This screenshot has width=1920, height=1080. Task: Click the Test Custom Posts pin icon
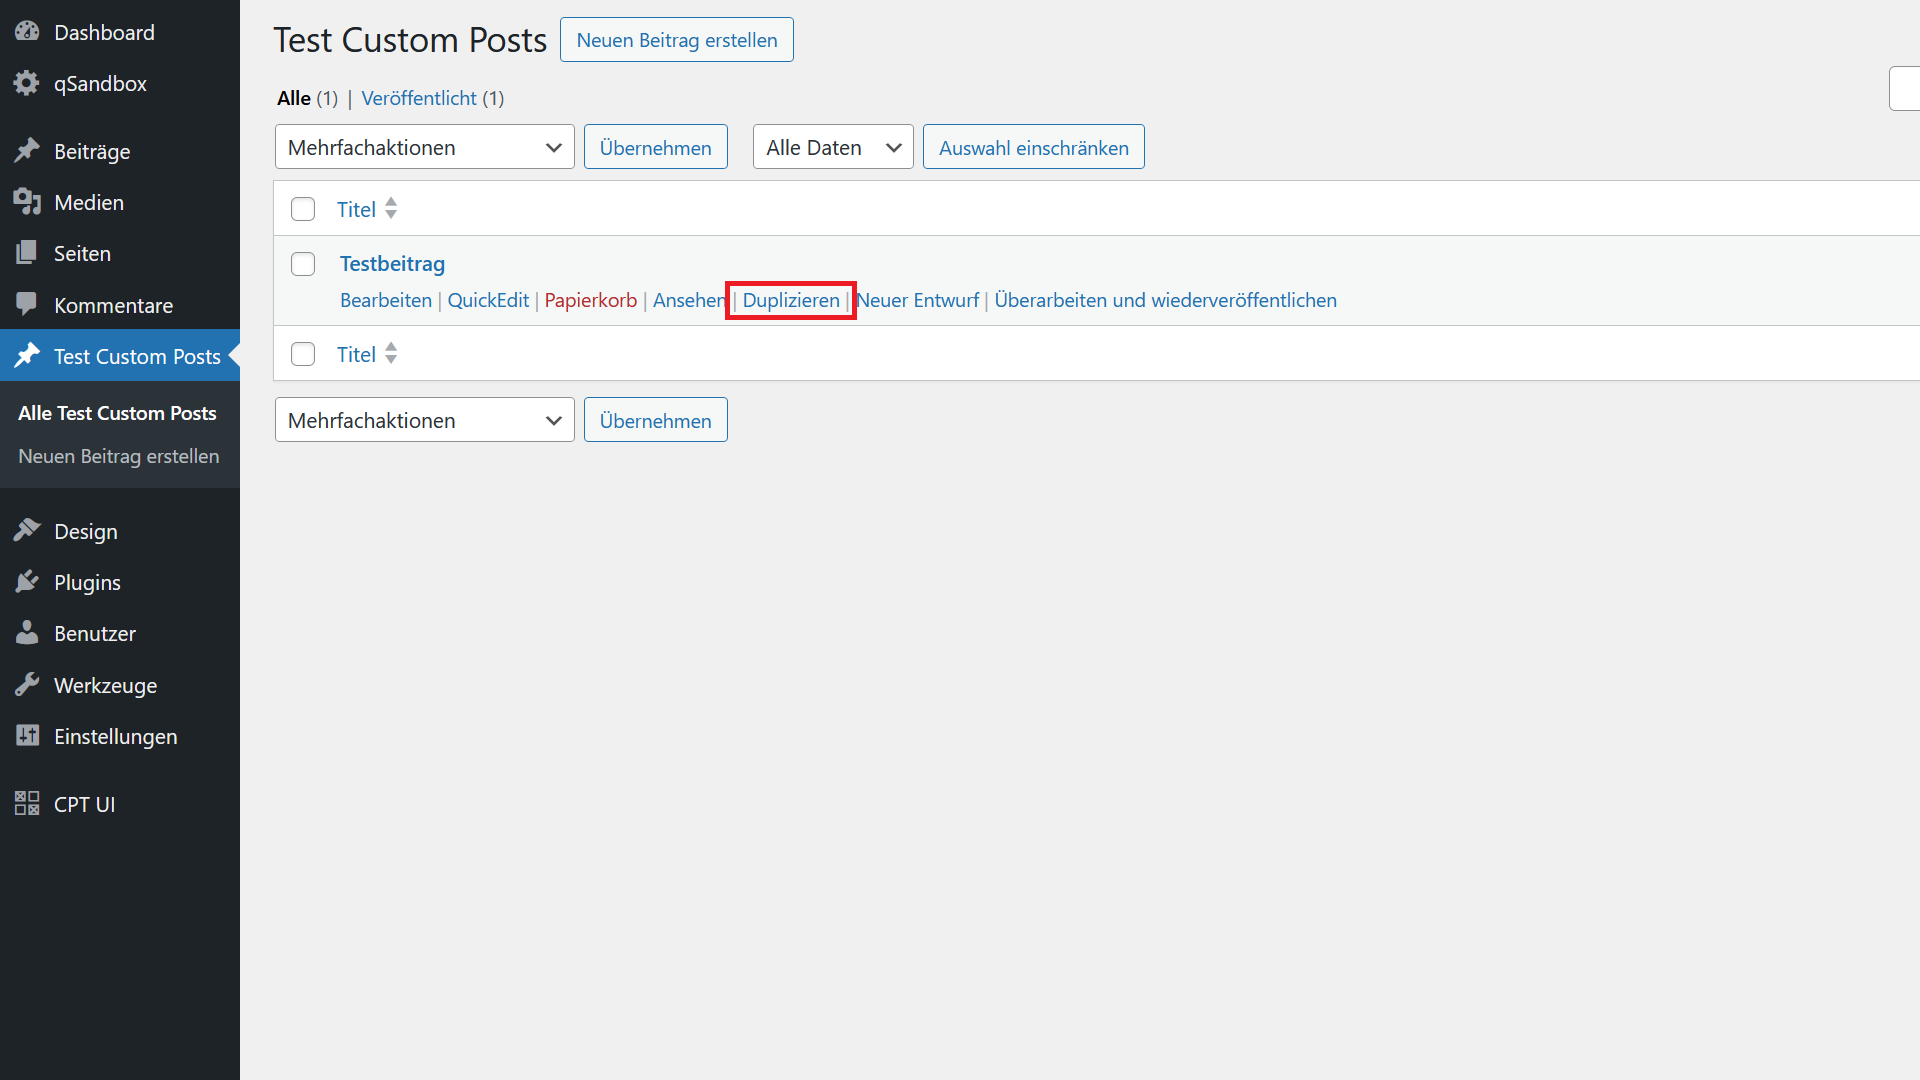(27, 356)
